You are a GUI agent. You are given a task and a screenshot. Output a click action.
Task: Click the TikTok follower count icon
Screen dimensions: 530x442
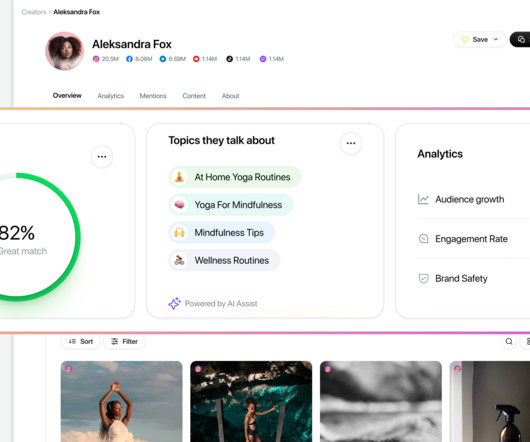point(229,59)
